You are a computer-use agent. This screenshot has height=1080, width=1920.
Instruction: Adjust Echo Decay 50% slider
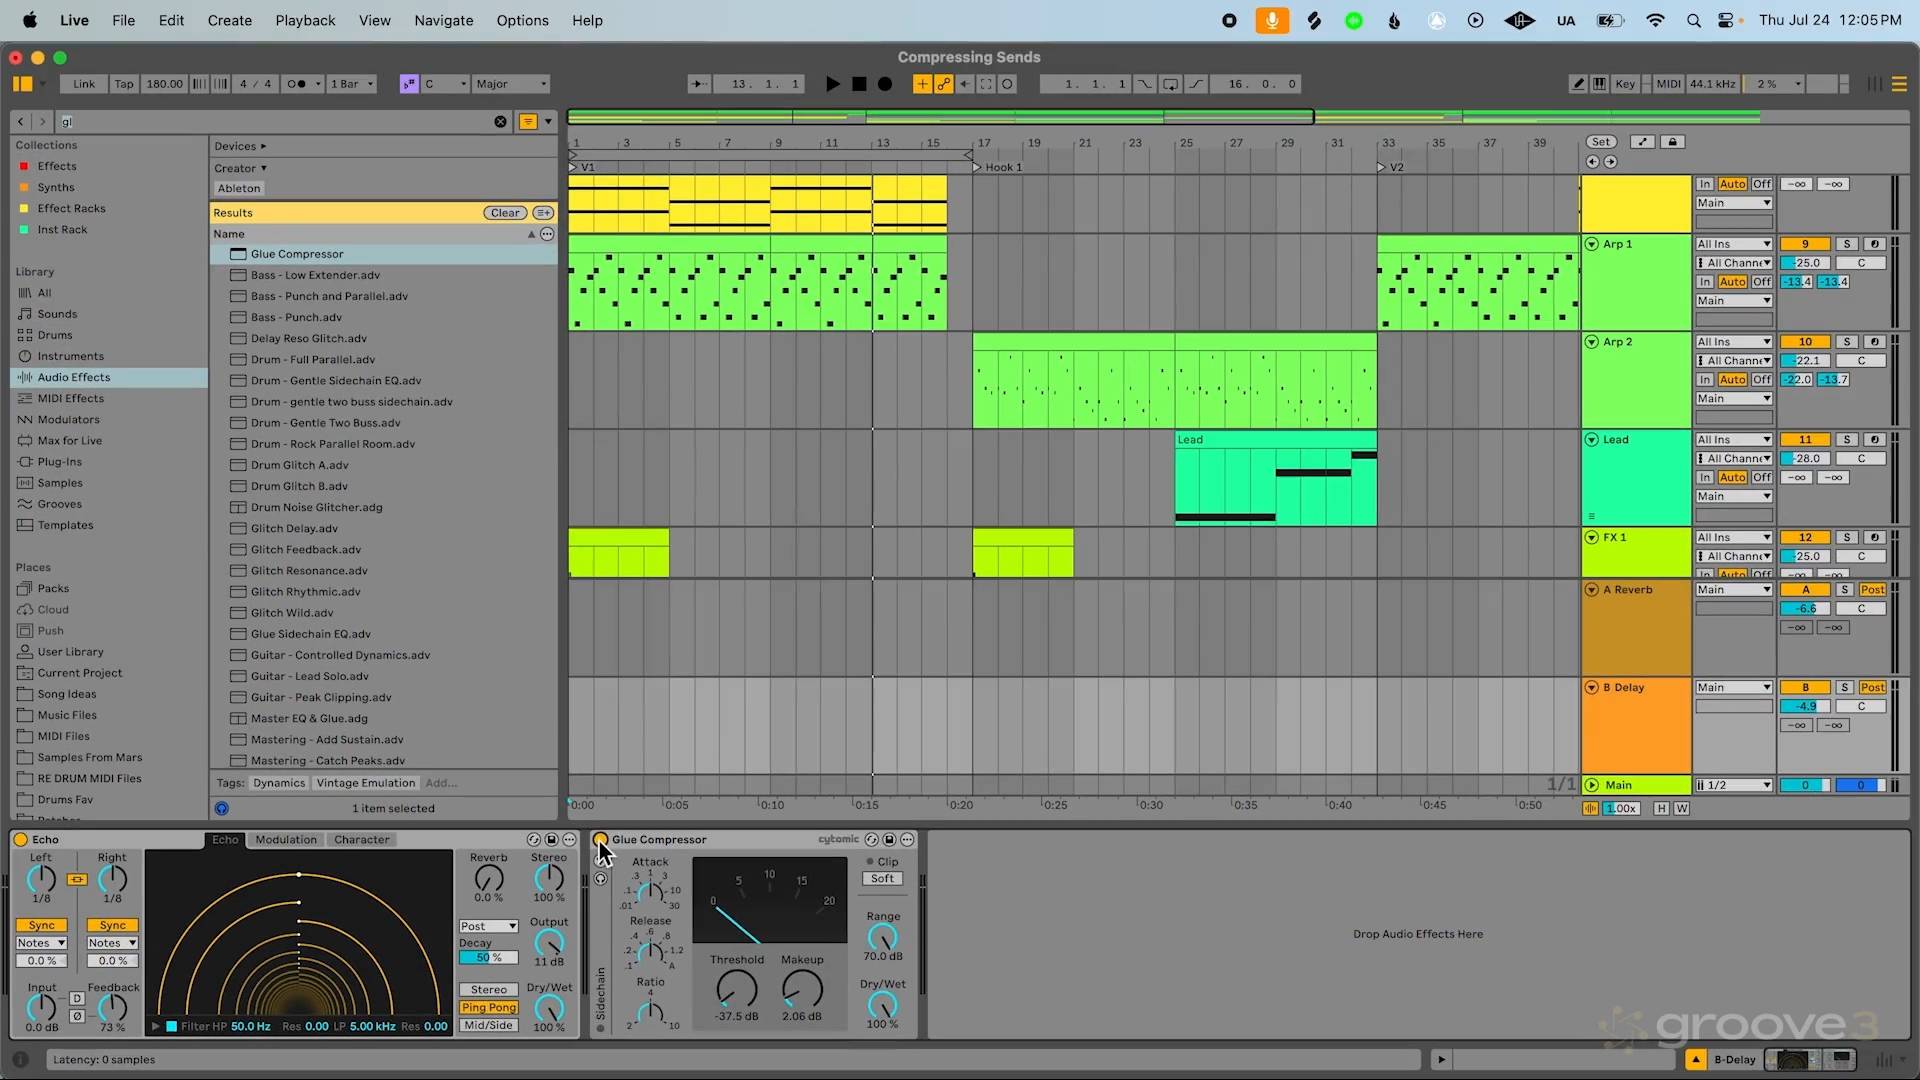[x=488, y=958]
